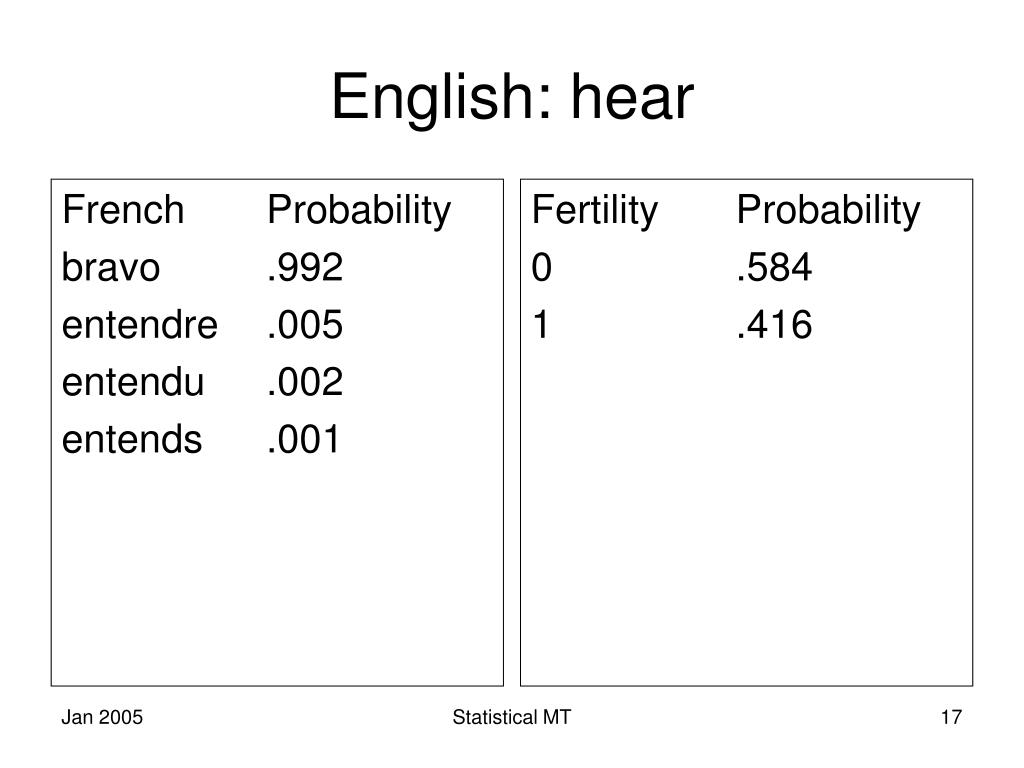The width and height of the screenshot is (1024, 768).
Task: Click the Probability header in Fertility table
Action: pos(828,211)
